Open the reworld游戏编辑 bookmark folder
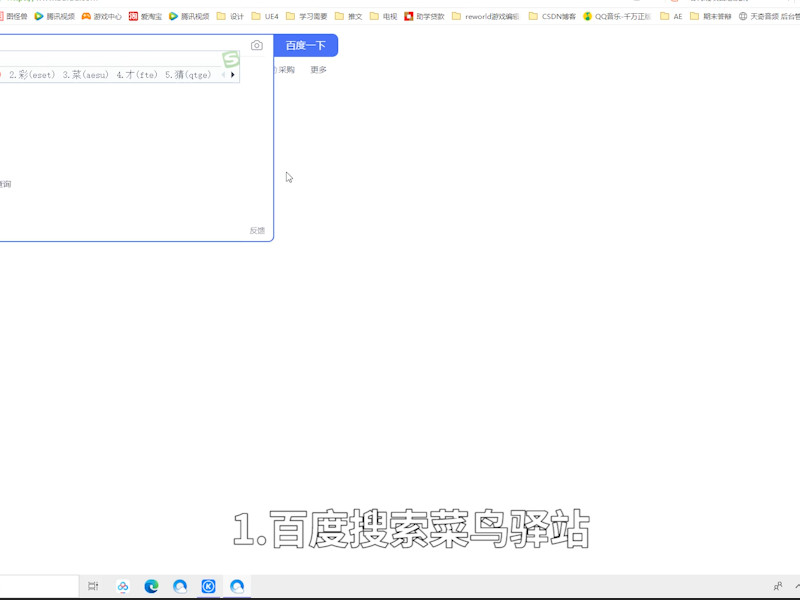Viewport: 800px width, 600px height. pos(486,16)
